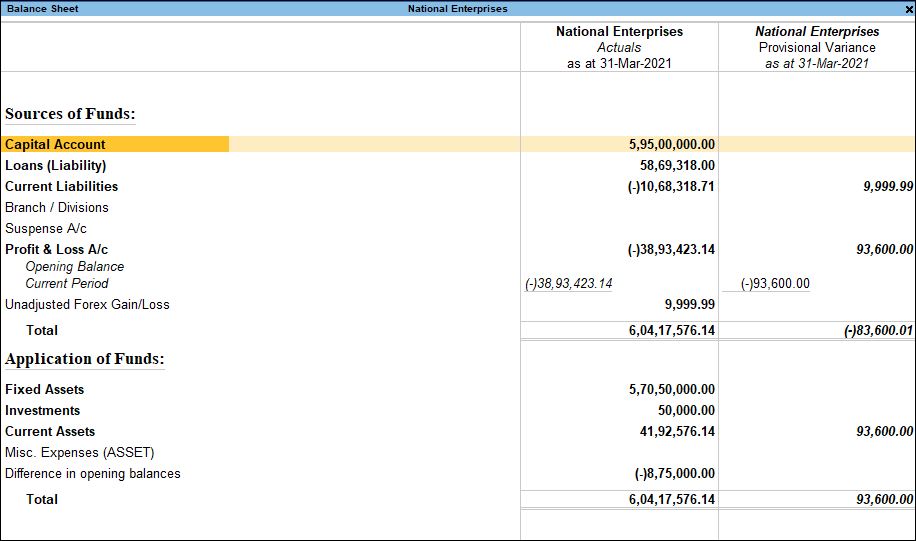Select the Suspense A/c row
This screenshot has width=916, height=541.
(46, 228)
